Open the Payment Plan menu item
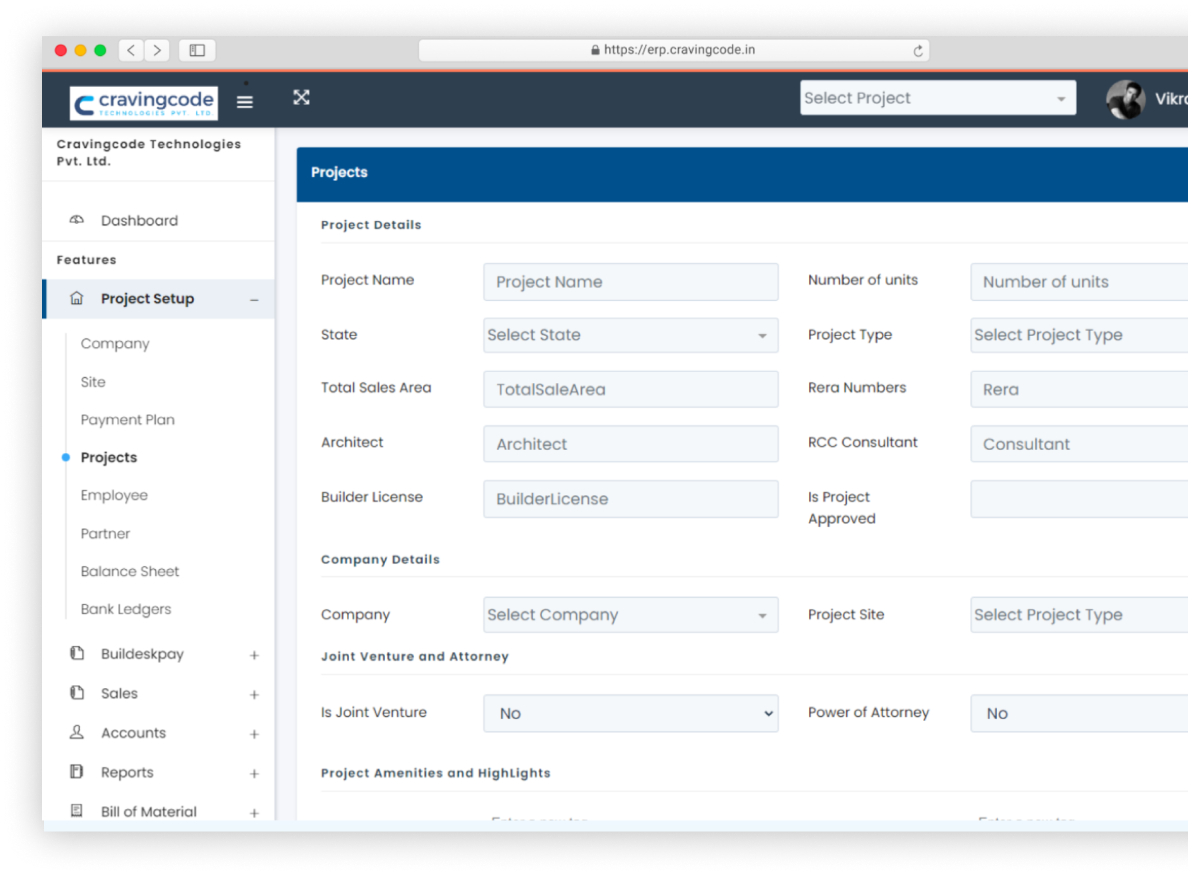Screen dimensions: 1188x876 [128, 419]
